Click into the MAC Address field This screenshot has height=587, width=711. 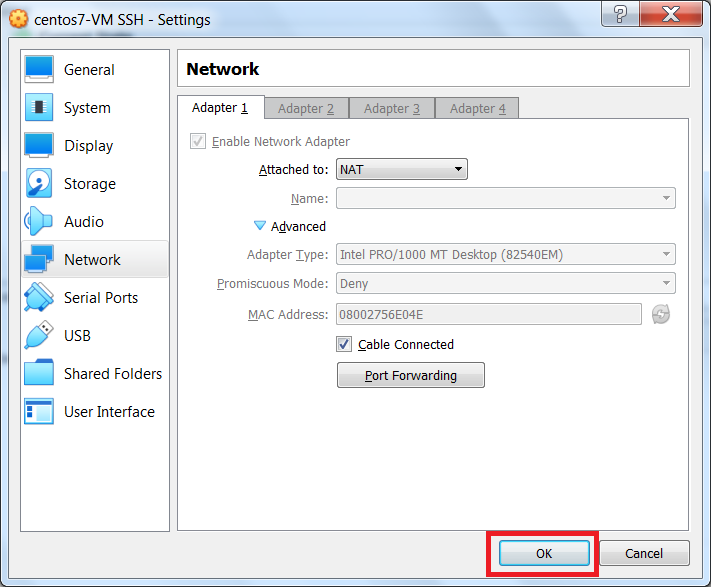[488, 315]
